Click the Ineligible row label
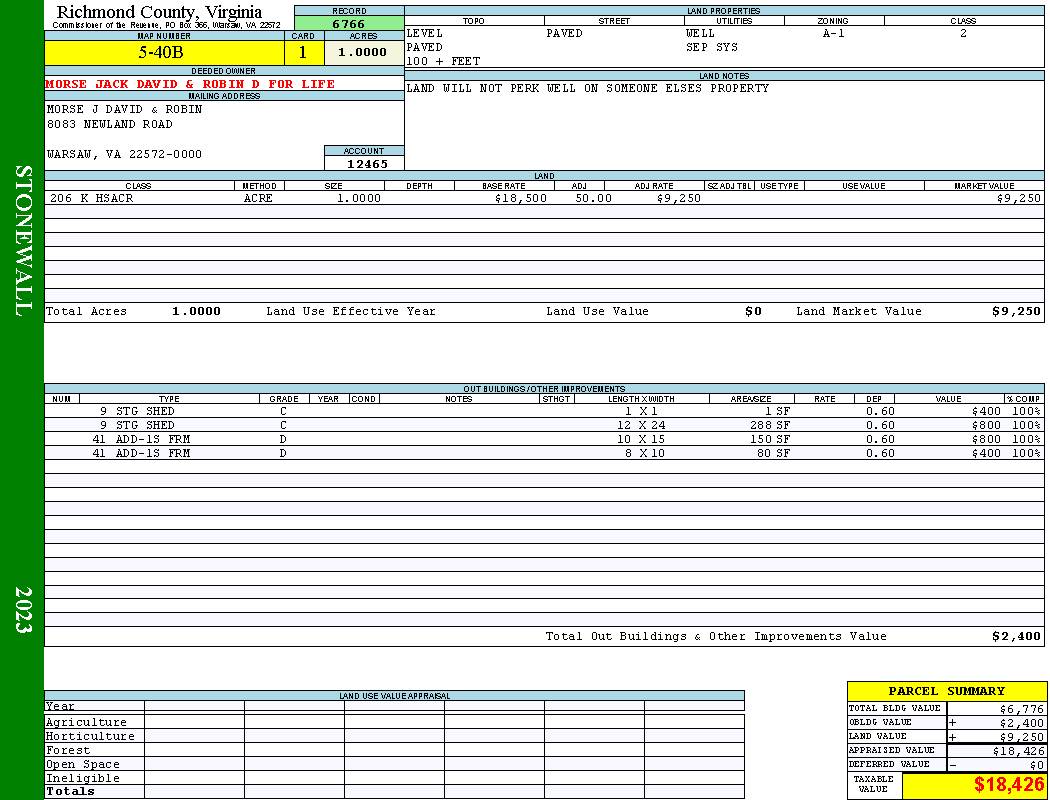This screenshot has height=800, width=1050. (x=83, y=779)
